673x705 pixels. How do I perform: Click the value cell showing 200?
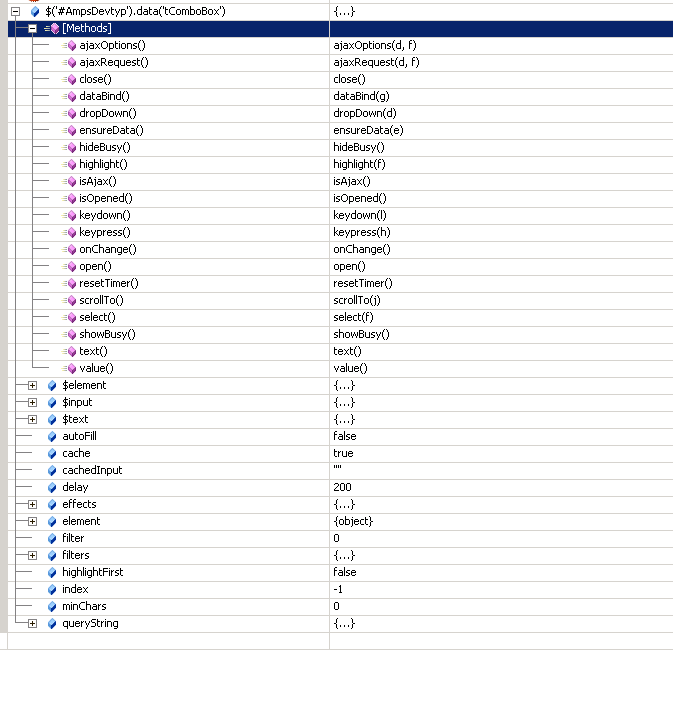click(501, 487)
